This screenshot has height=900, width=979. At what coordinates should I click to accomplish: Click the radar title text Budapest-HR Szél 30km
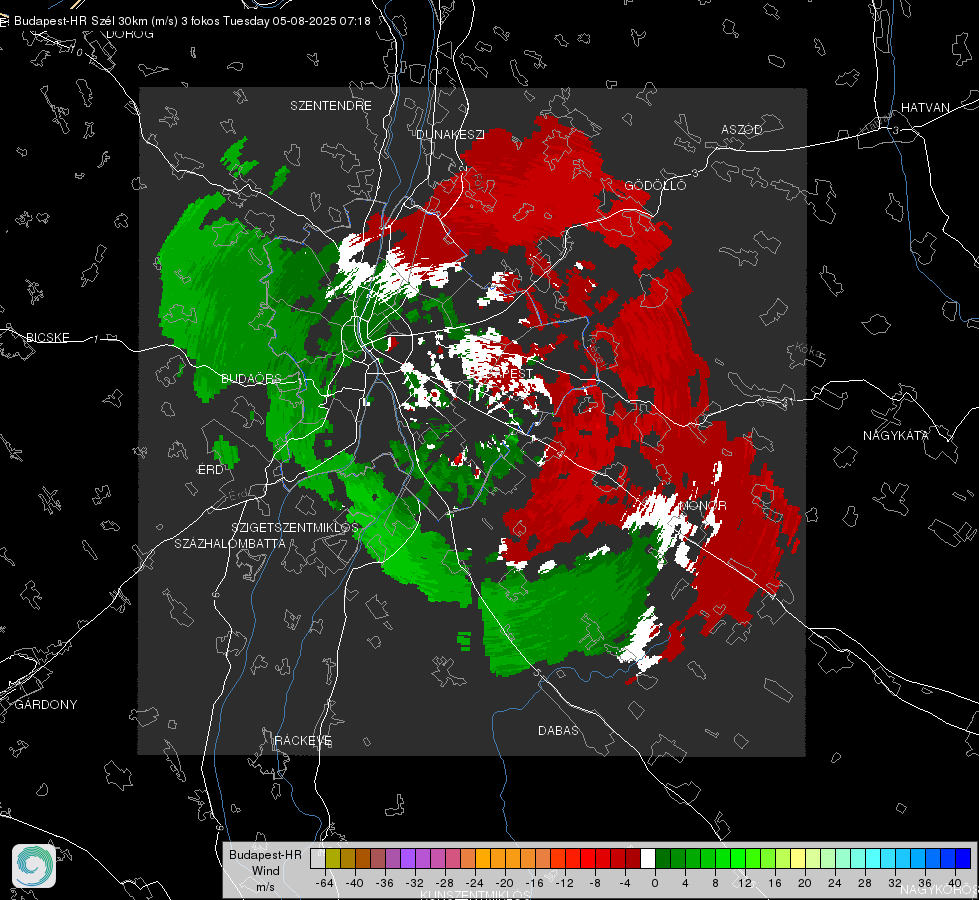tap(81, 21)
